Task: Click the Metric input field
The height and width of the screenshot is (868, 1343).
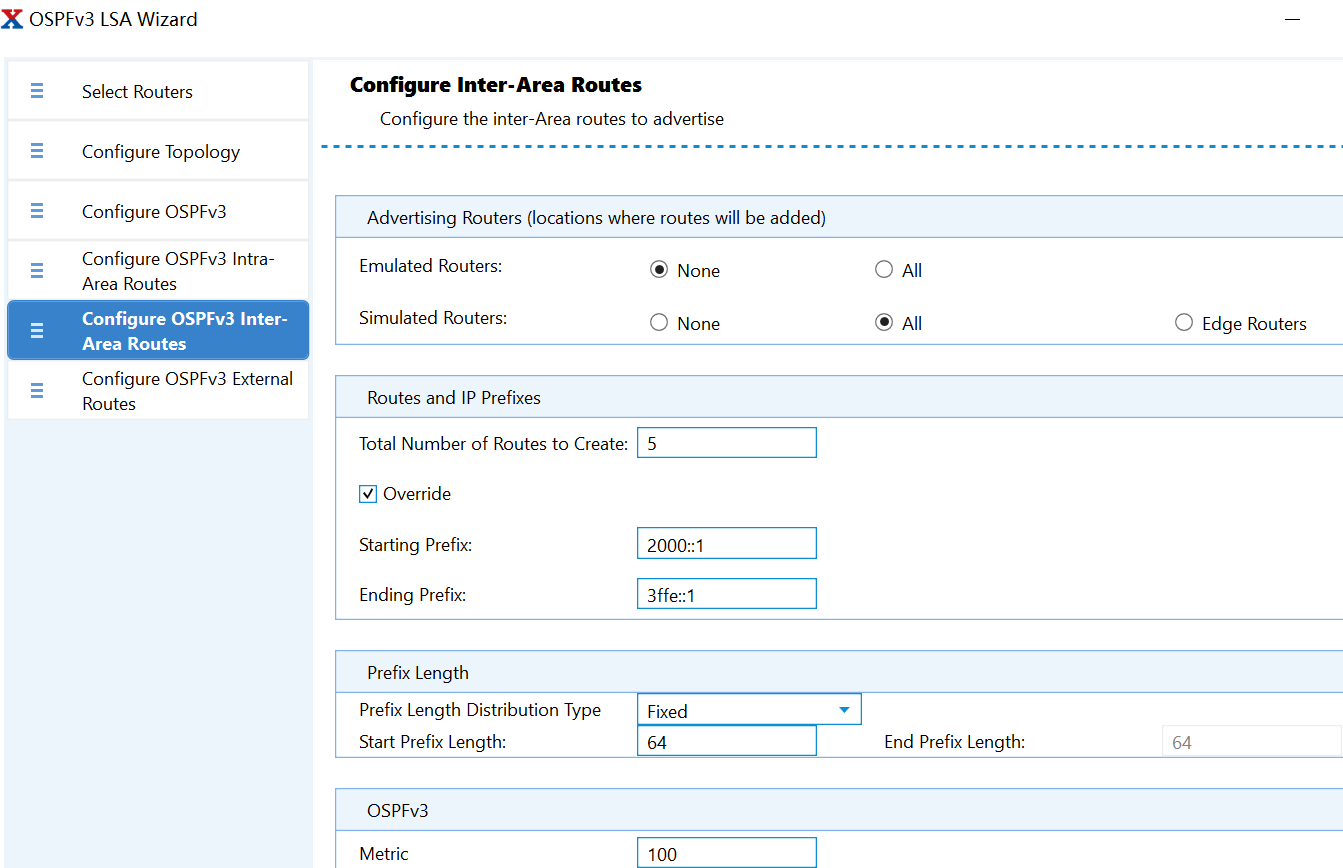Action: coord(727,853)
